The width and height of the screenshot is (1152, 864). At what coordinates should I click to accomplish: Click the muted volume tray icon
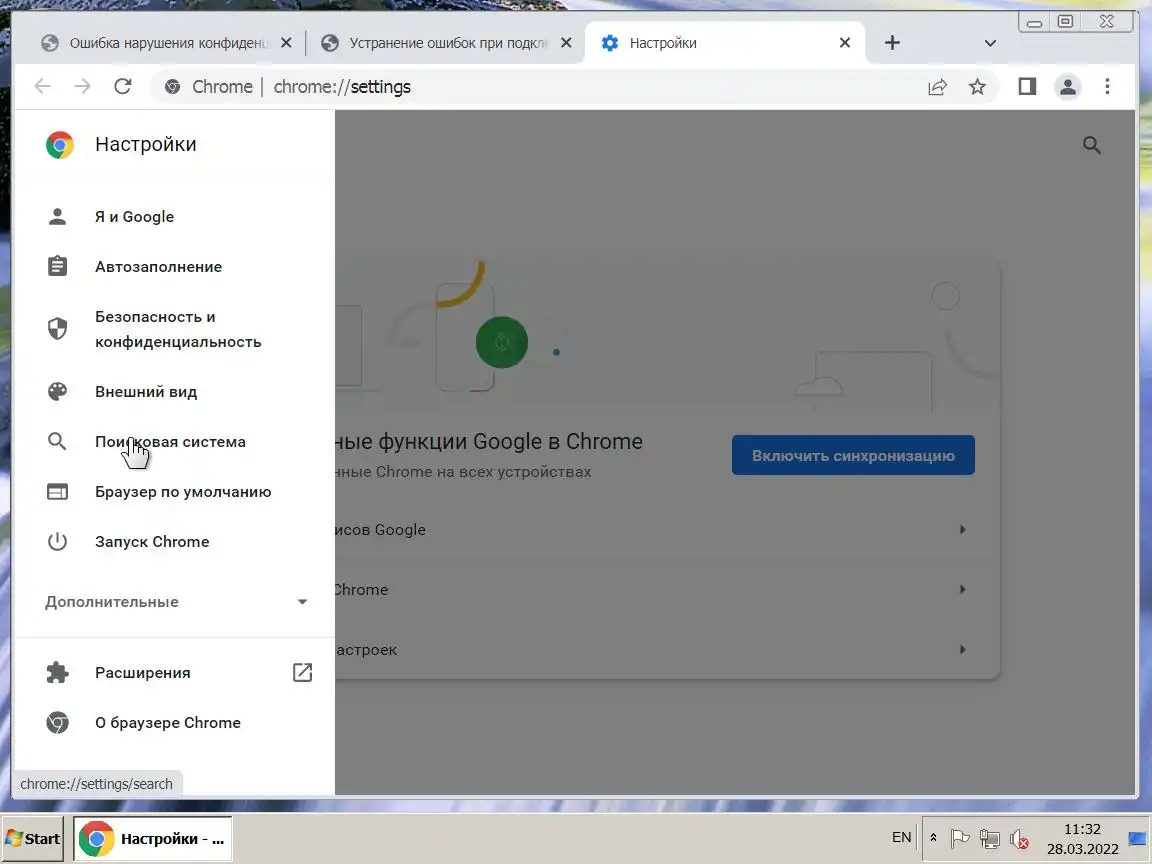[x=1019, y=838]
